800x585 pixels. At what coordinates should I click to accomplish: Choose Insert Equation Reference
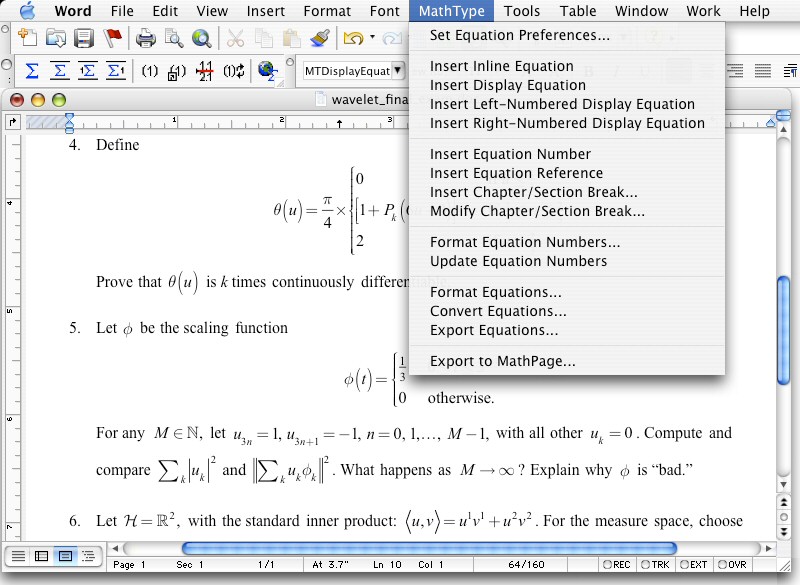567,173
